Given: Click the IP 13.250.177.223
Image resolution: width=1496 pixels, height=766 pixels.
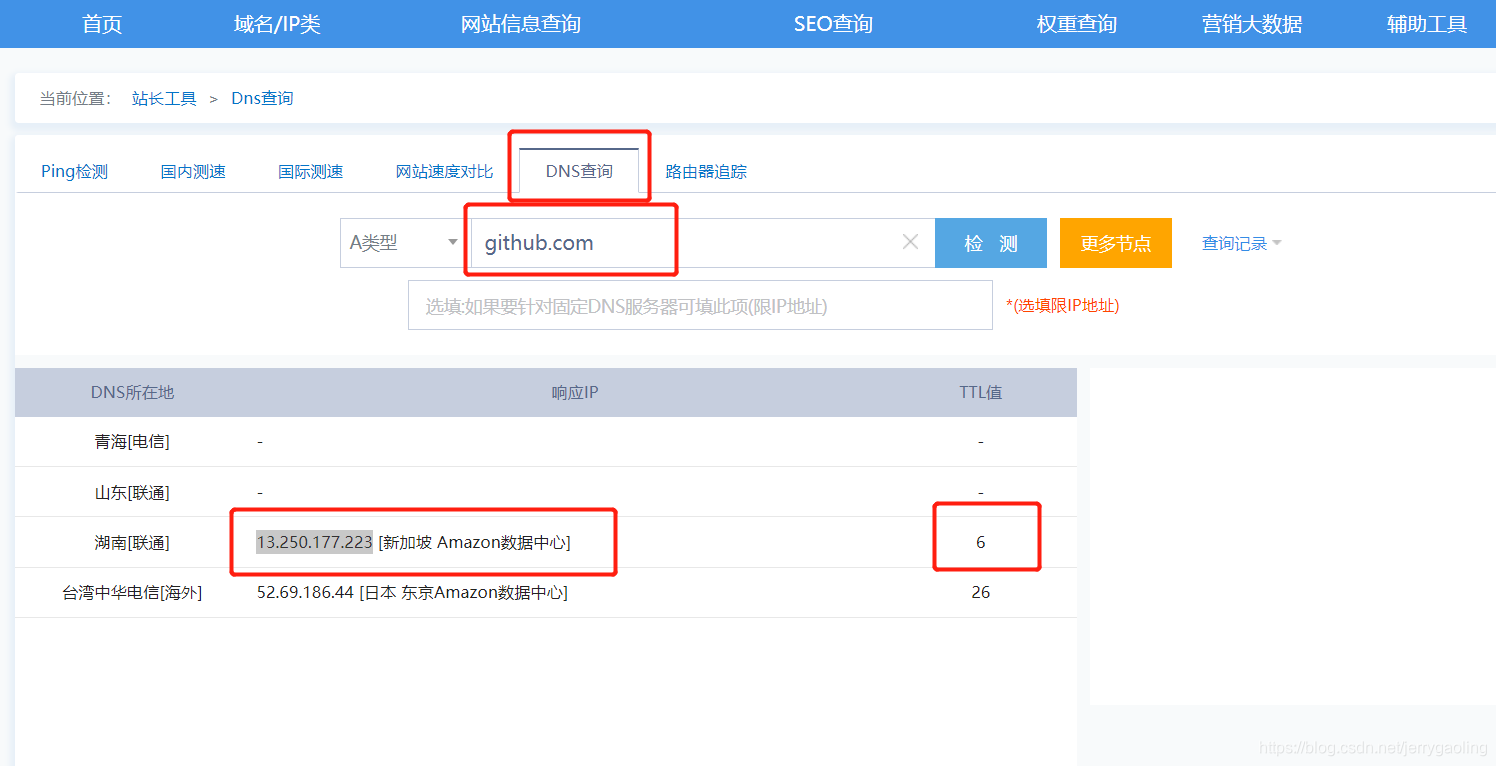Looking at the screenshot, I should [x=315, y=542].
